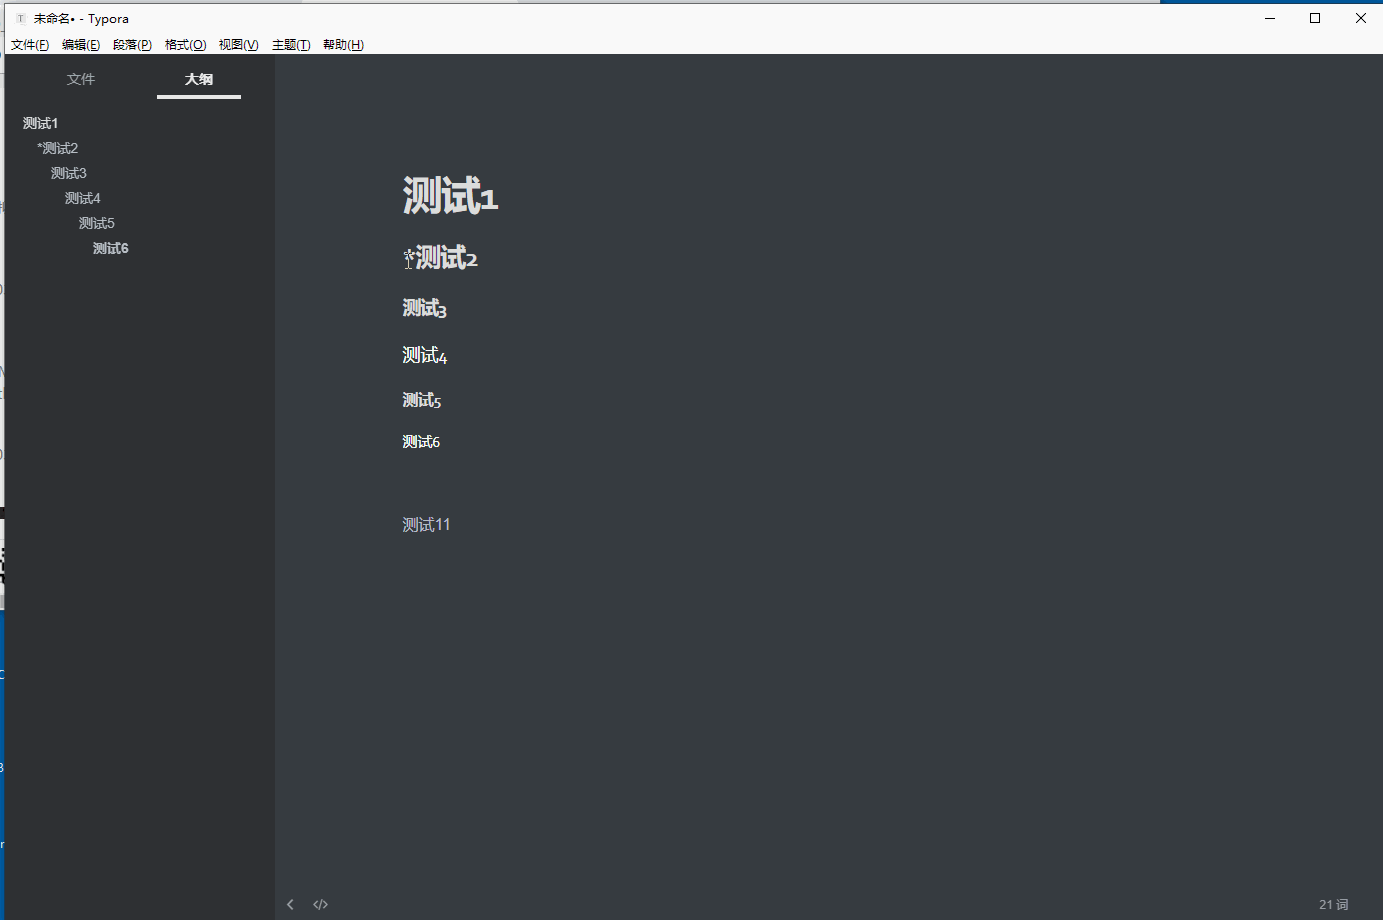Navigate to 测试5 outline item

click(x=97, y=223)
